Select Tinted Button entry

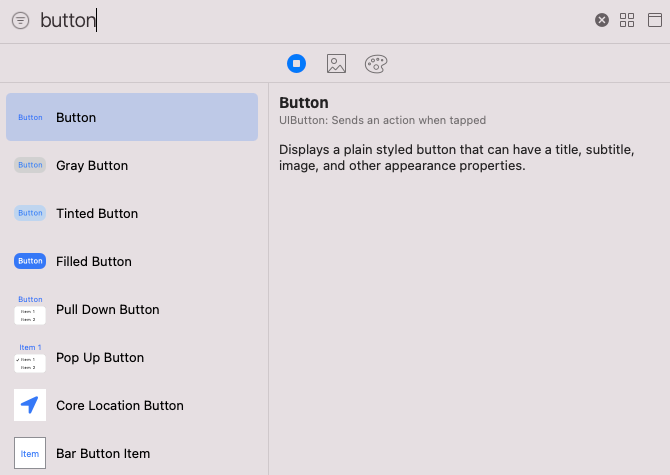(x=132, y=213)
